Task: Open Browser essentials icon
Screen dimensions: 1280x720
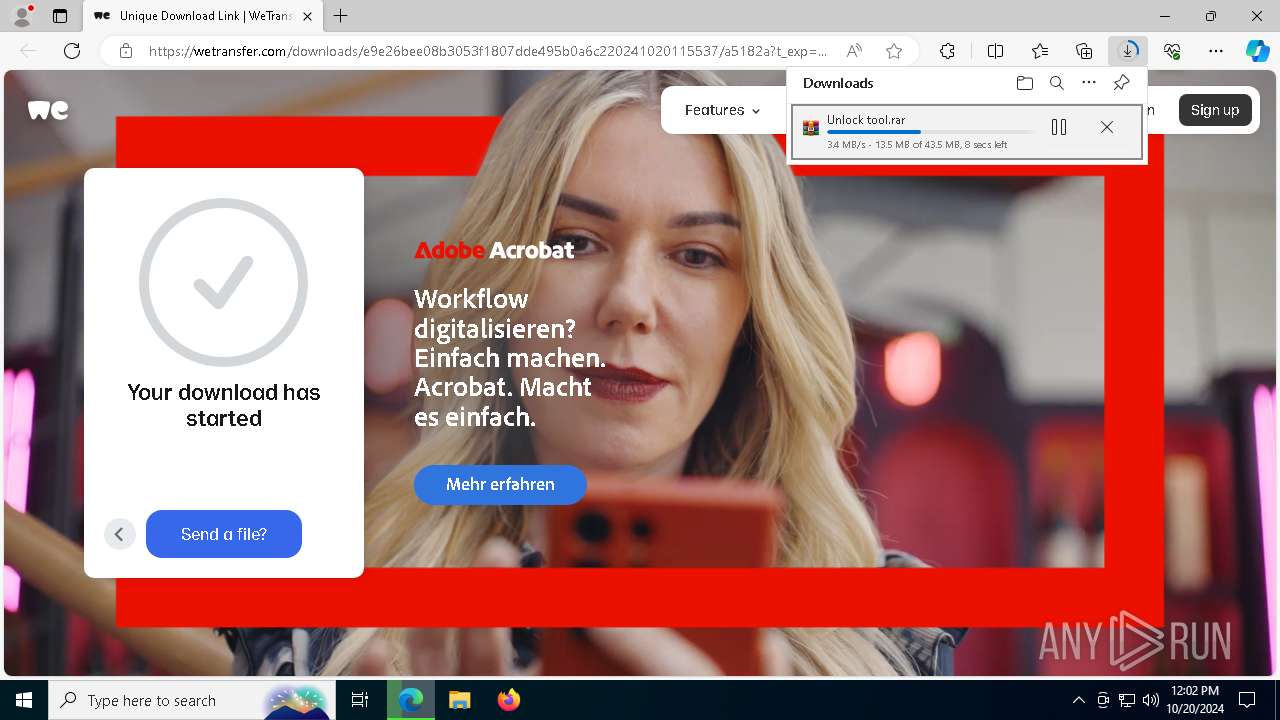Action: pyautogui.click(x=1172, y=51)
